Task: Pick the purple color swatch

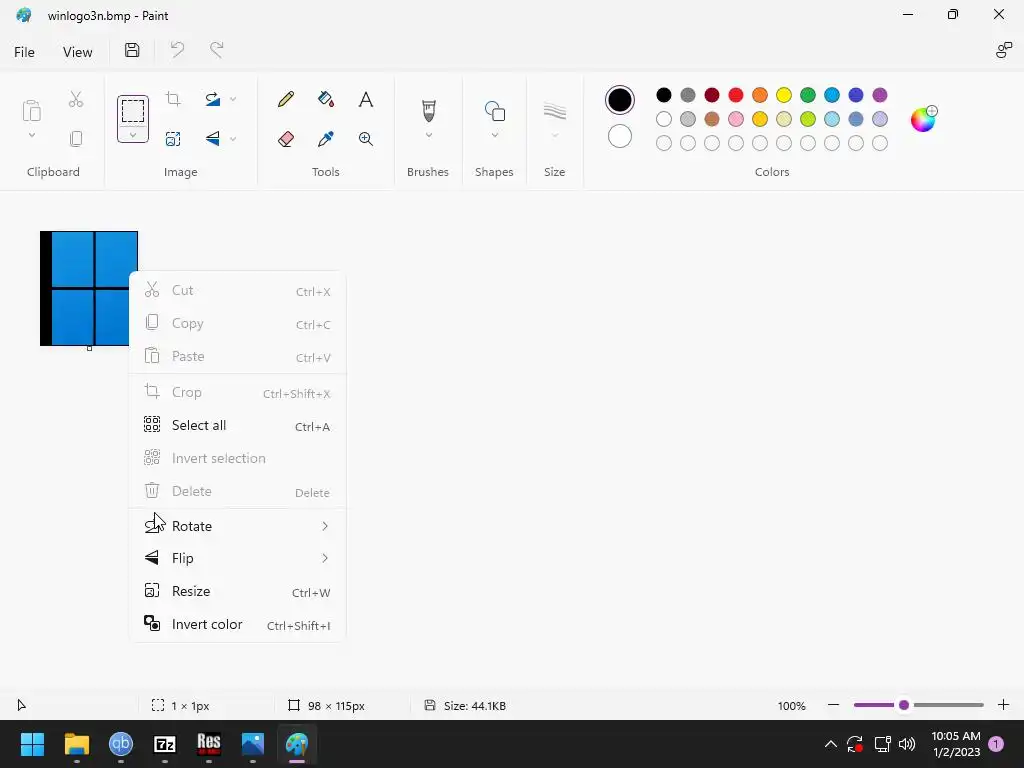Action: click(x=880, y=95)
